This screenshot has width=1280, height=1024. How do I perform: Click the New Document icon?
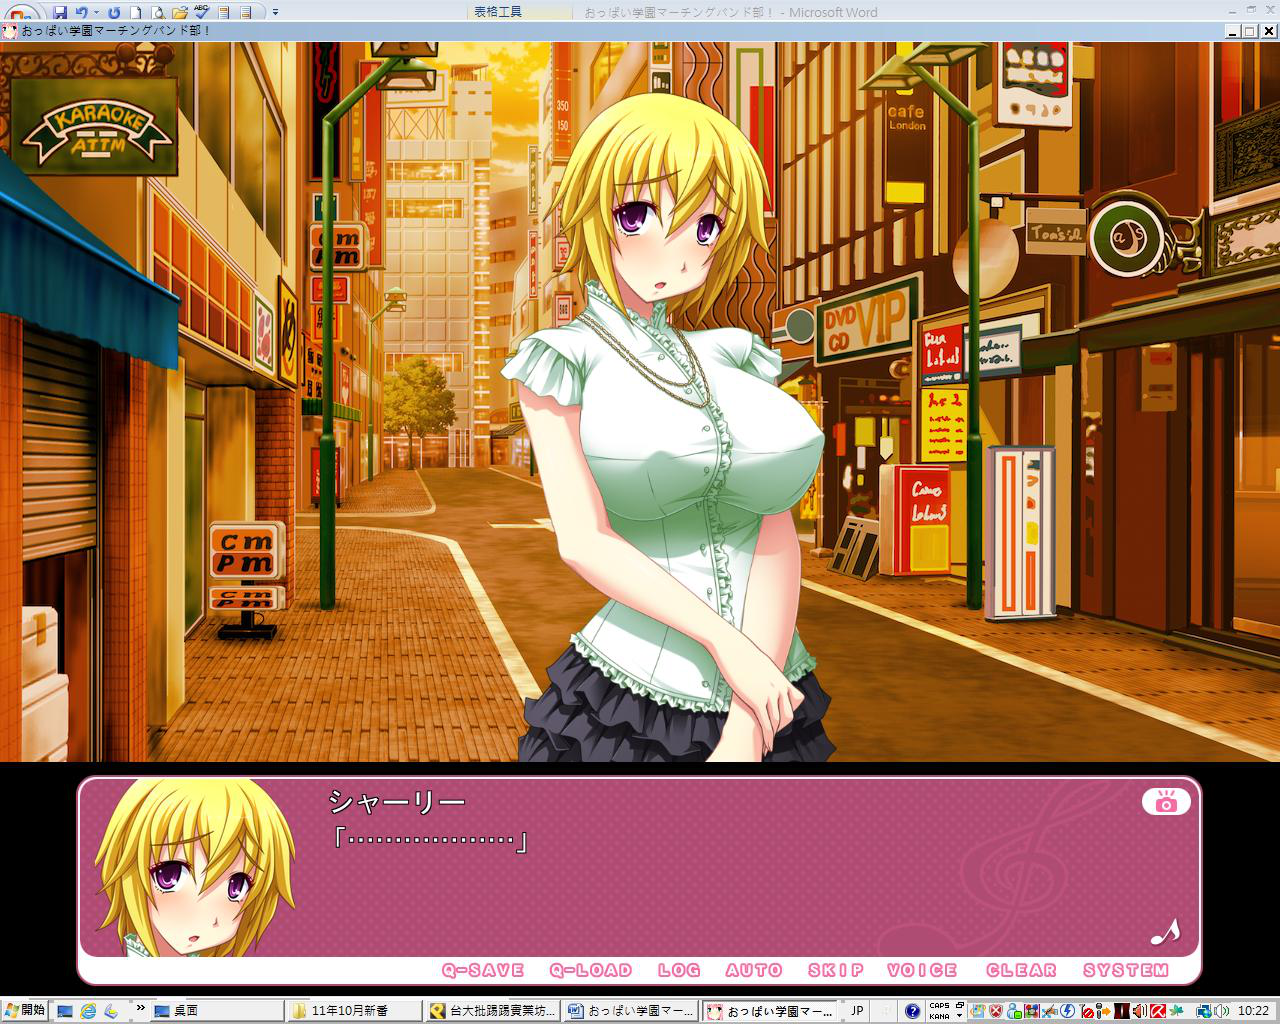[x=136, y=12]
